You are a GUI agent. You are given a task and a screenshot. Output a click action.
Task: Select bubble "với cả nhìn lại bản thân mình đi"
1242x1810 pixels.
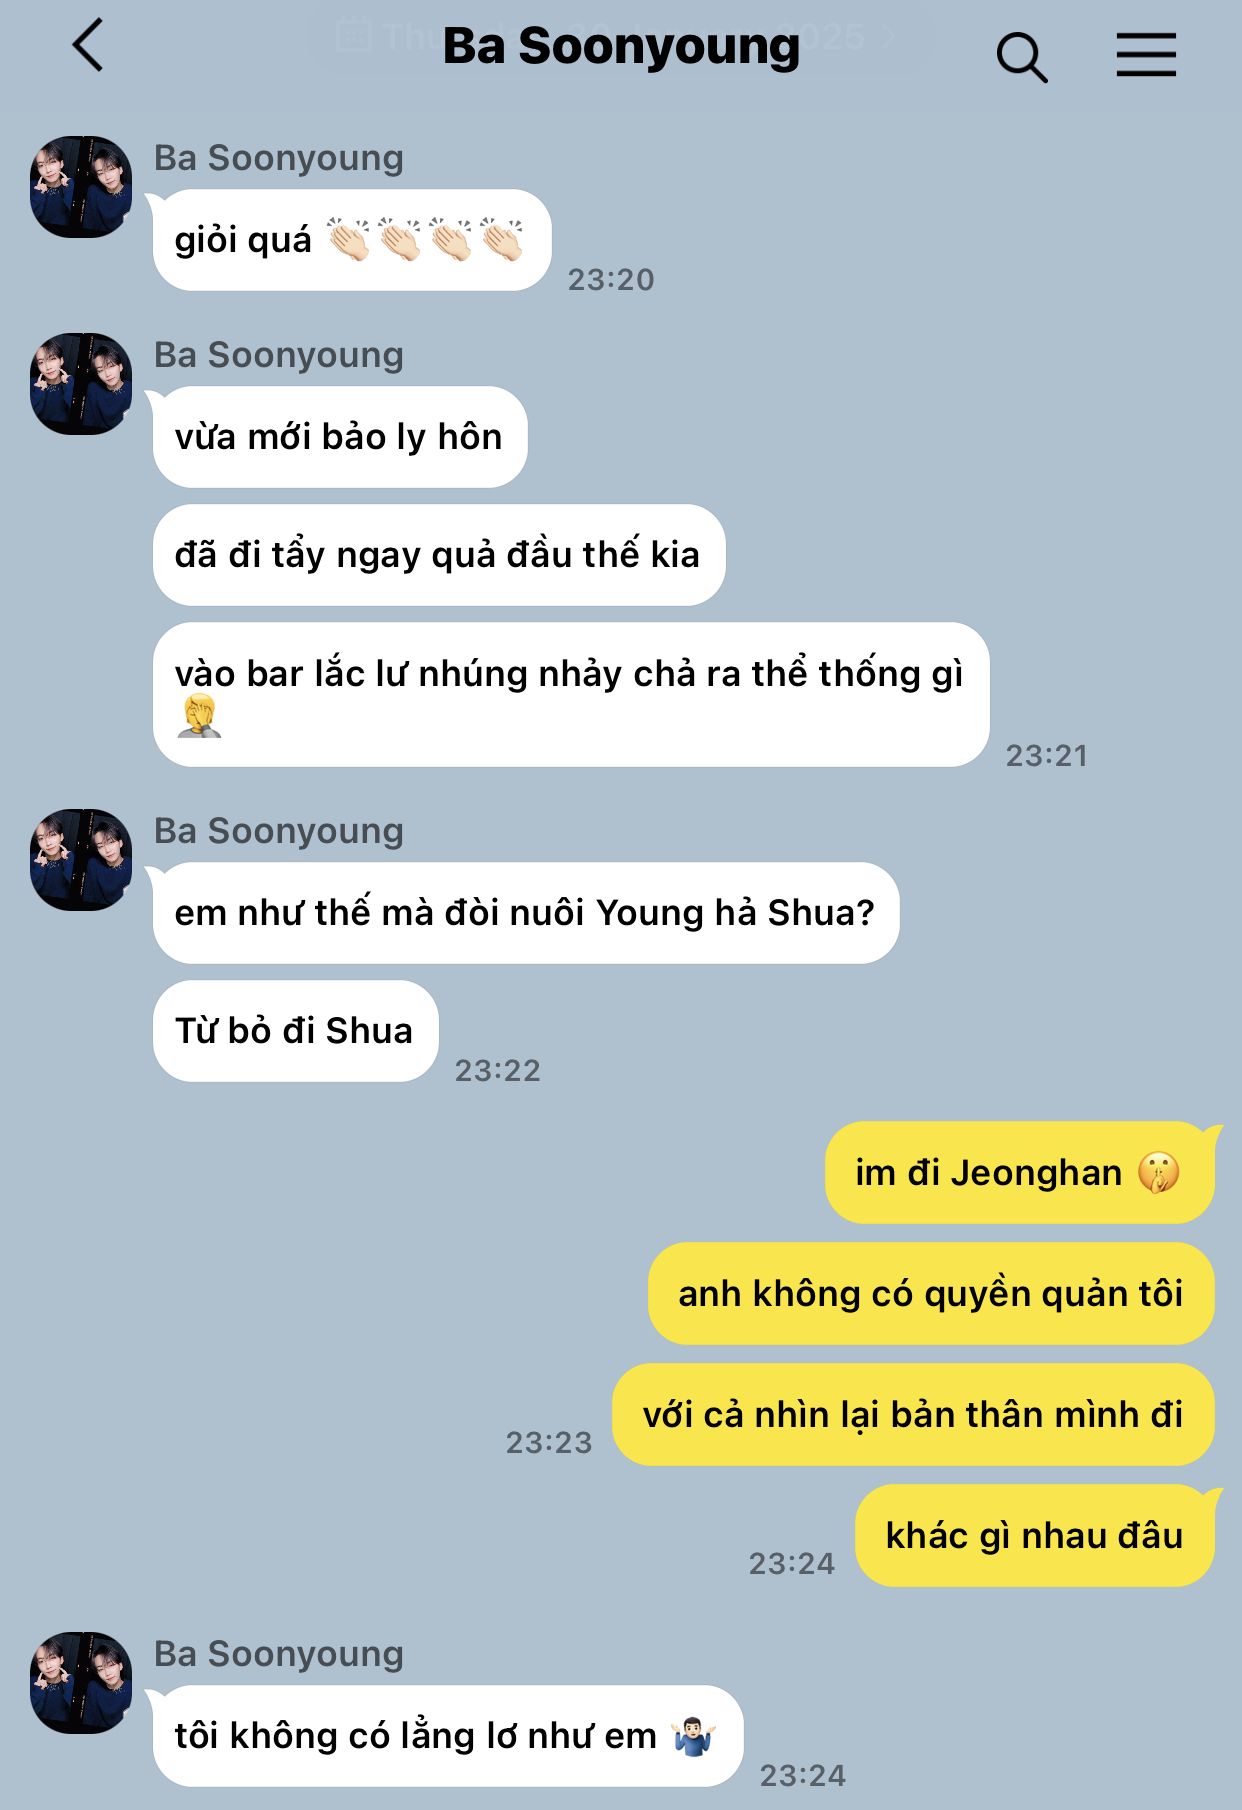913,1414
